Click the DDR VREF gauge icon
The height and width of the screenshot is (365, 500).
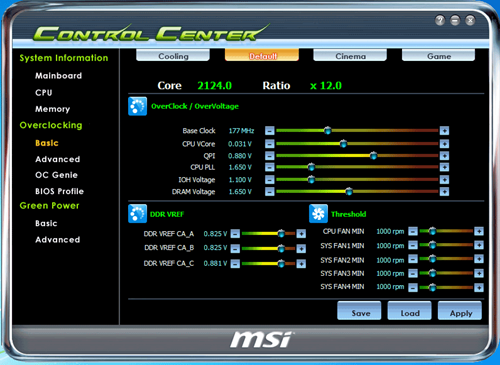137,214
